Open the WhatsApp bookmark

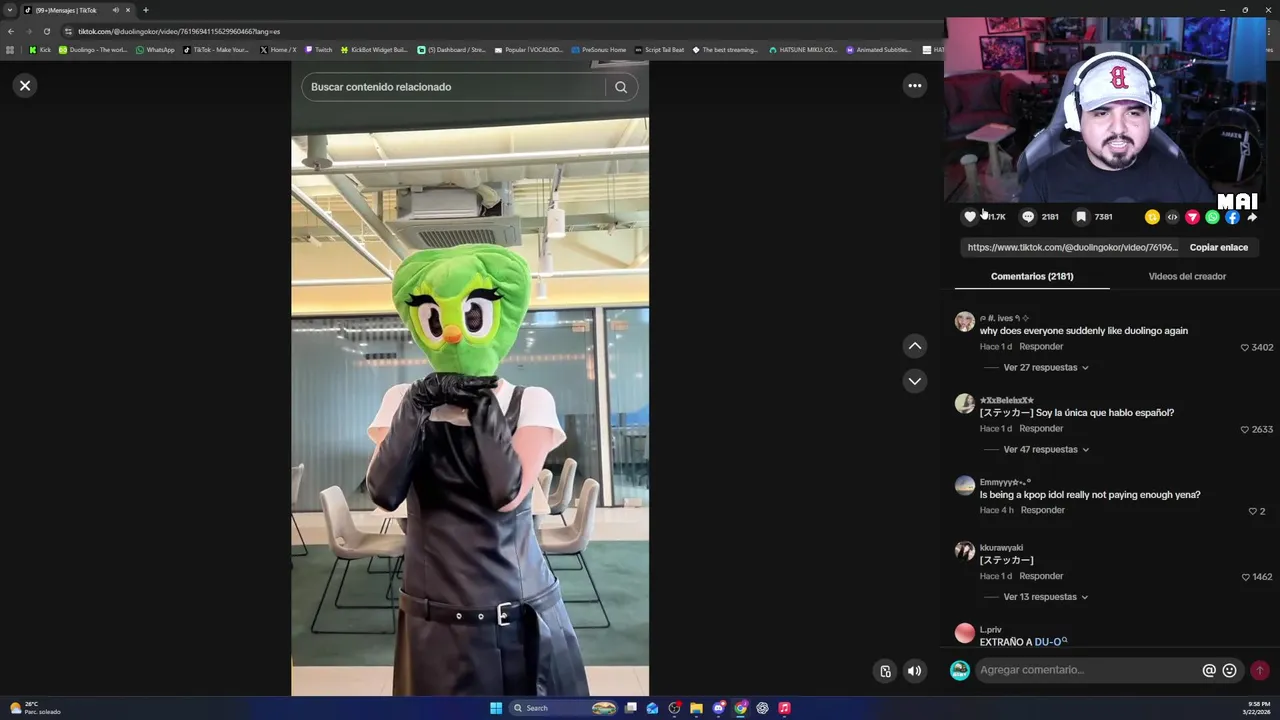(155, 50)
